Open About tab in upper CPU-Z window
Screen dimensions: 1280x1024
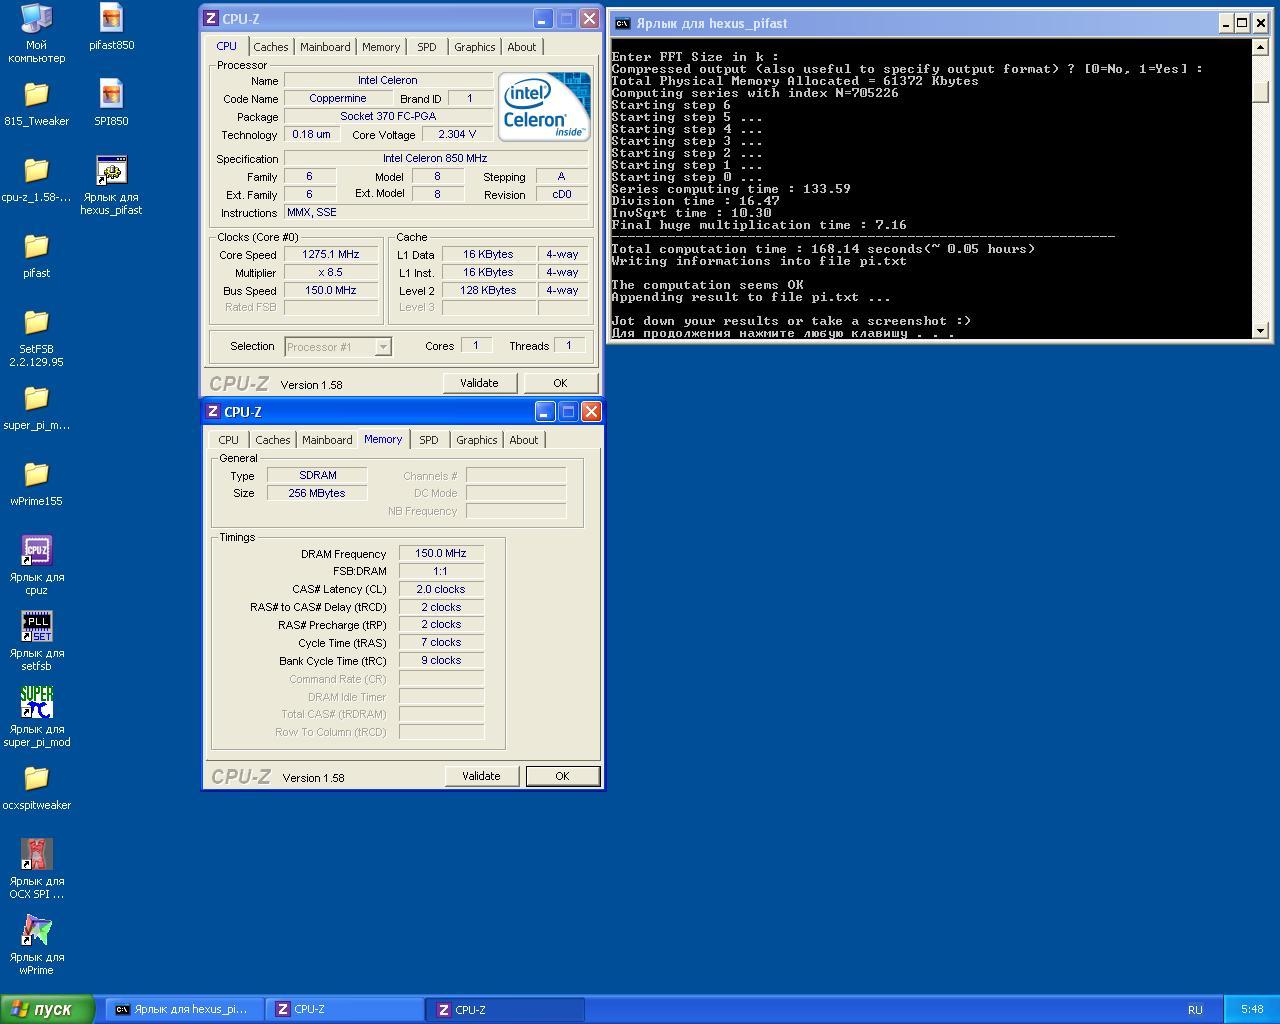521,47
